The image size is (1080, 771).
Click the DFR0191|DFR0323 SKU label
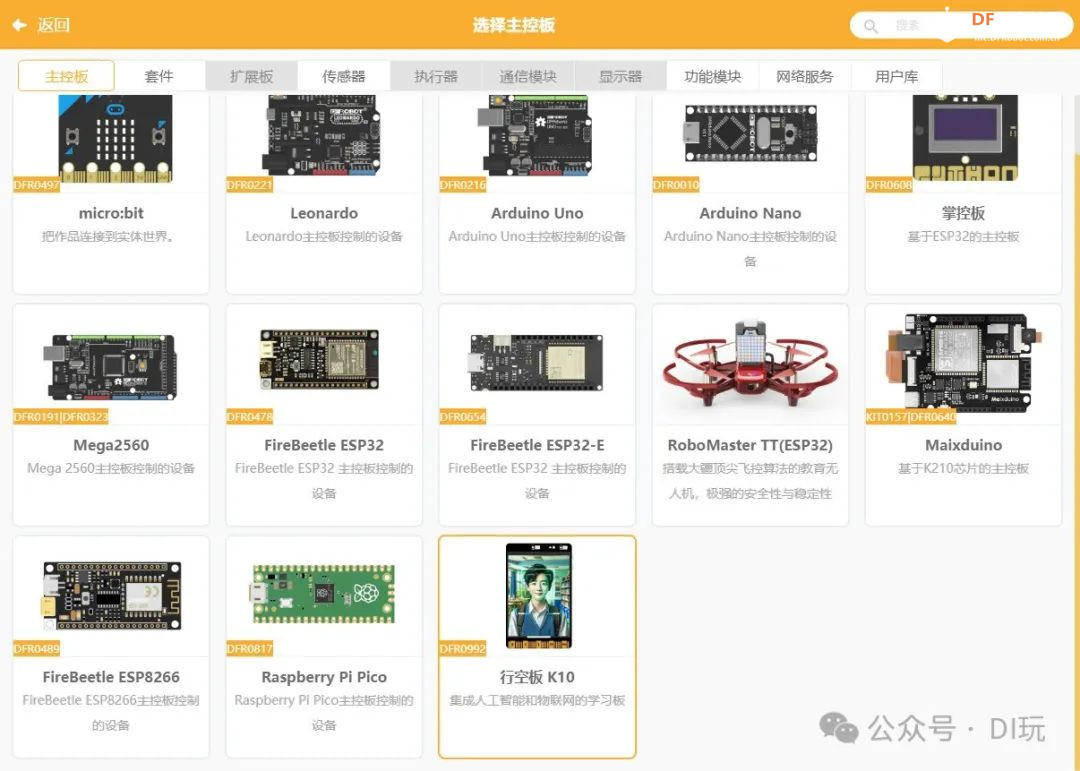pyautogui.click(x=61, y=417)
